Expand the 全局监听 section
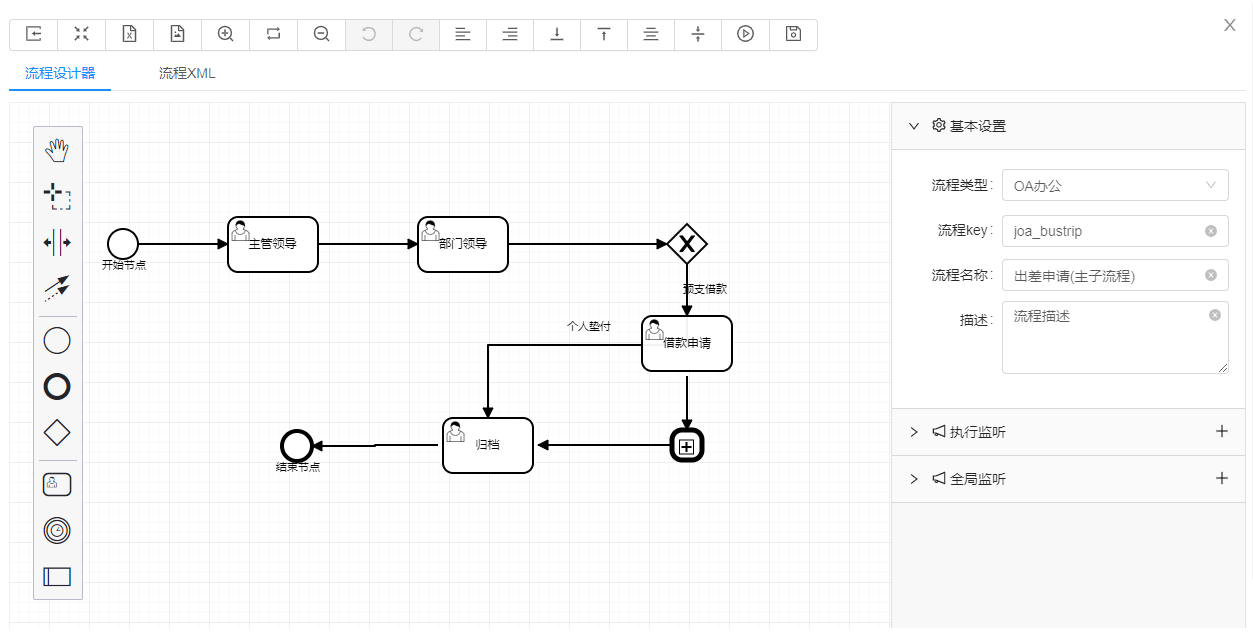 (x=913, y=479)
